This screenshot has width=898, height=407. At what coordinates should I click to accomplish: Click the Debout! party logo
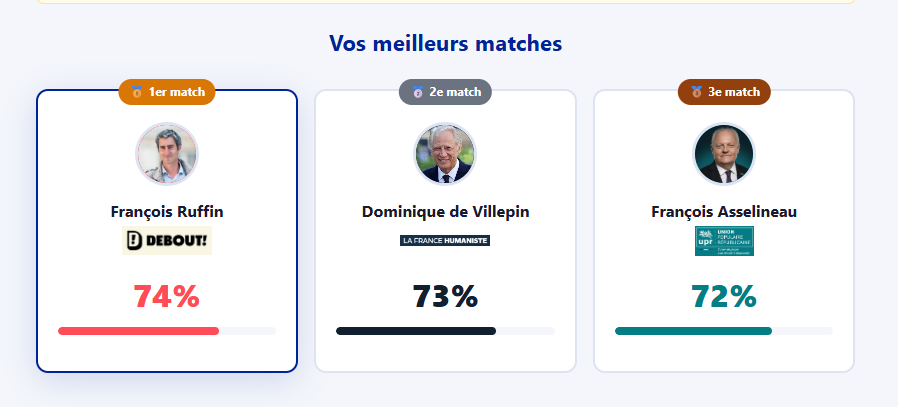(167, 241)
